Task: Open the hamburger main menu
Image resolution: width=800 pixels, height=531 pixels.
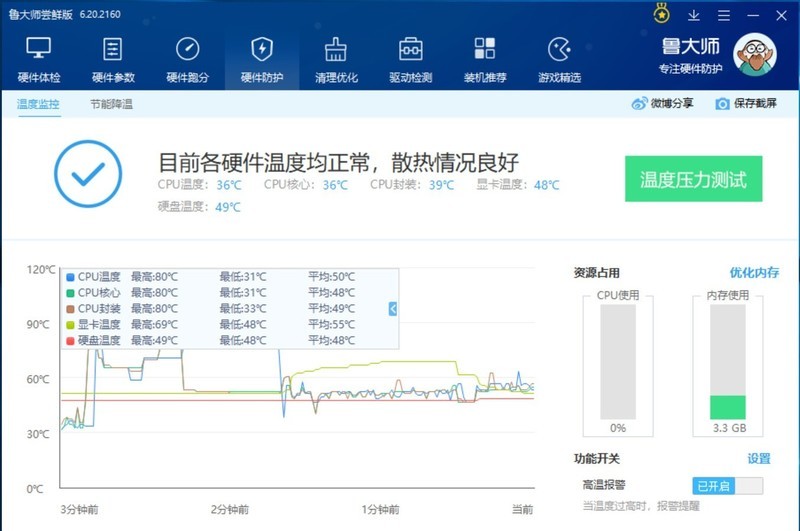Action: [x=723, y=15]
